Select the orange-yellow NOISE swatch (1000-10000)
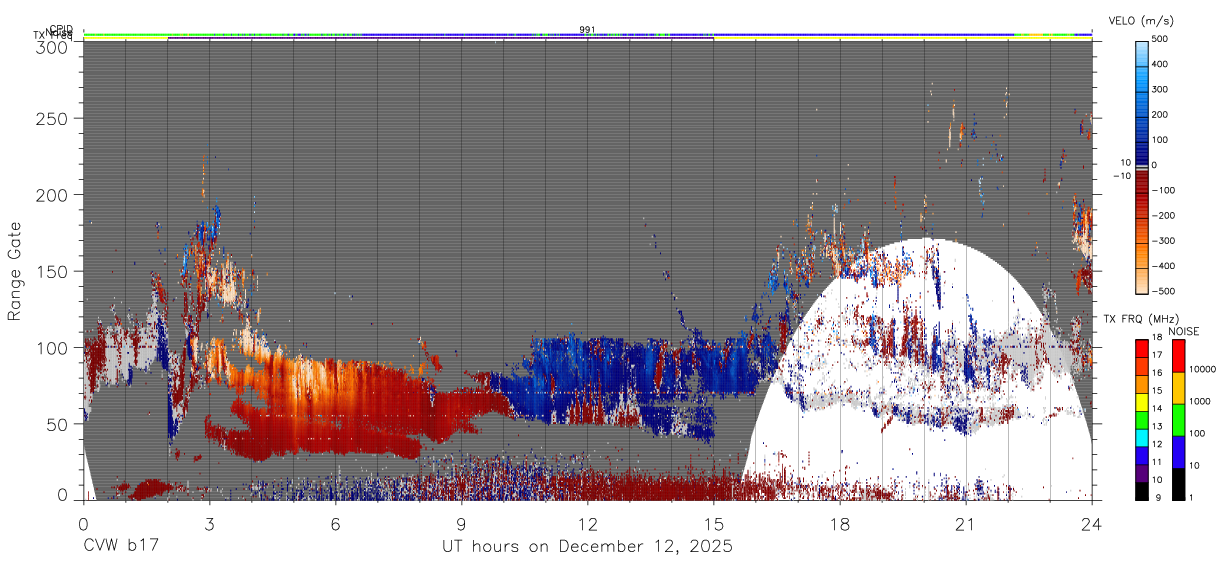 coord(1178,388)
